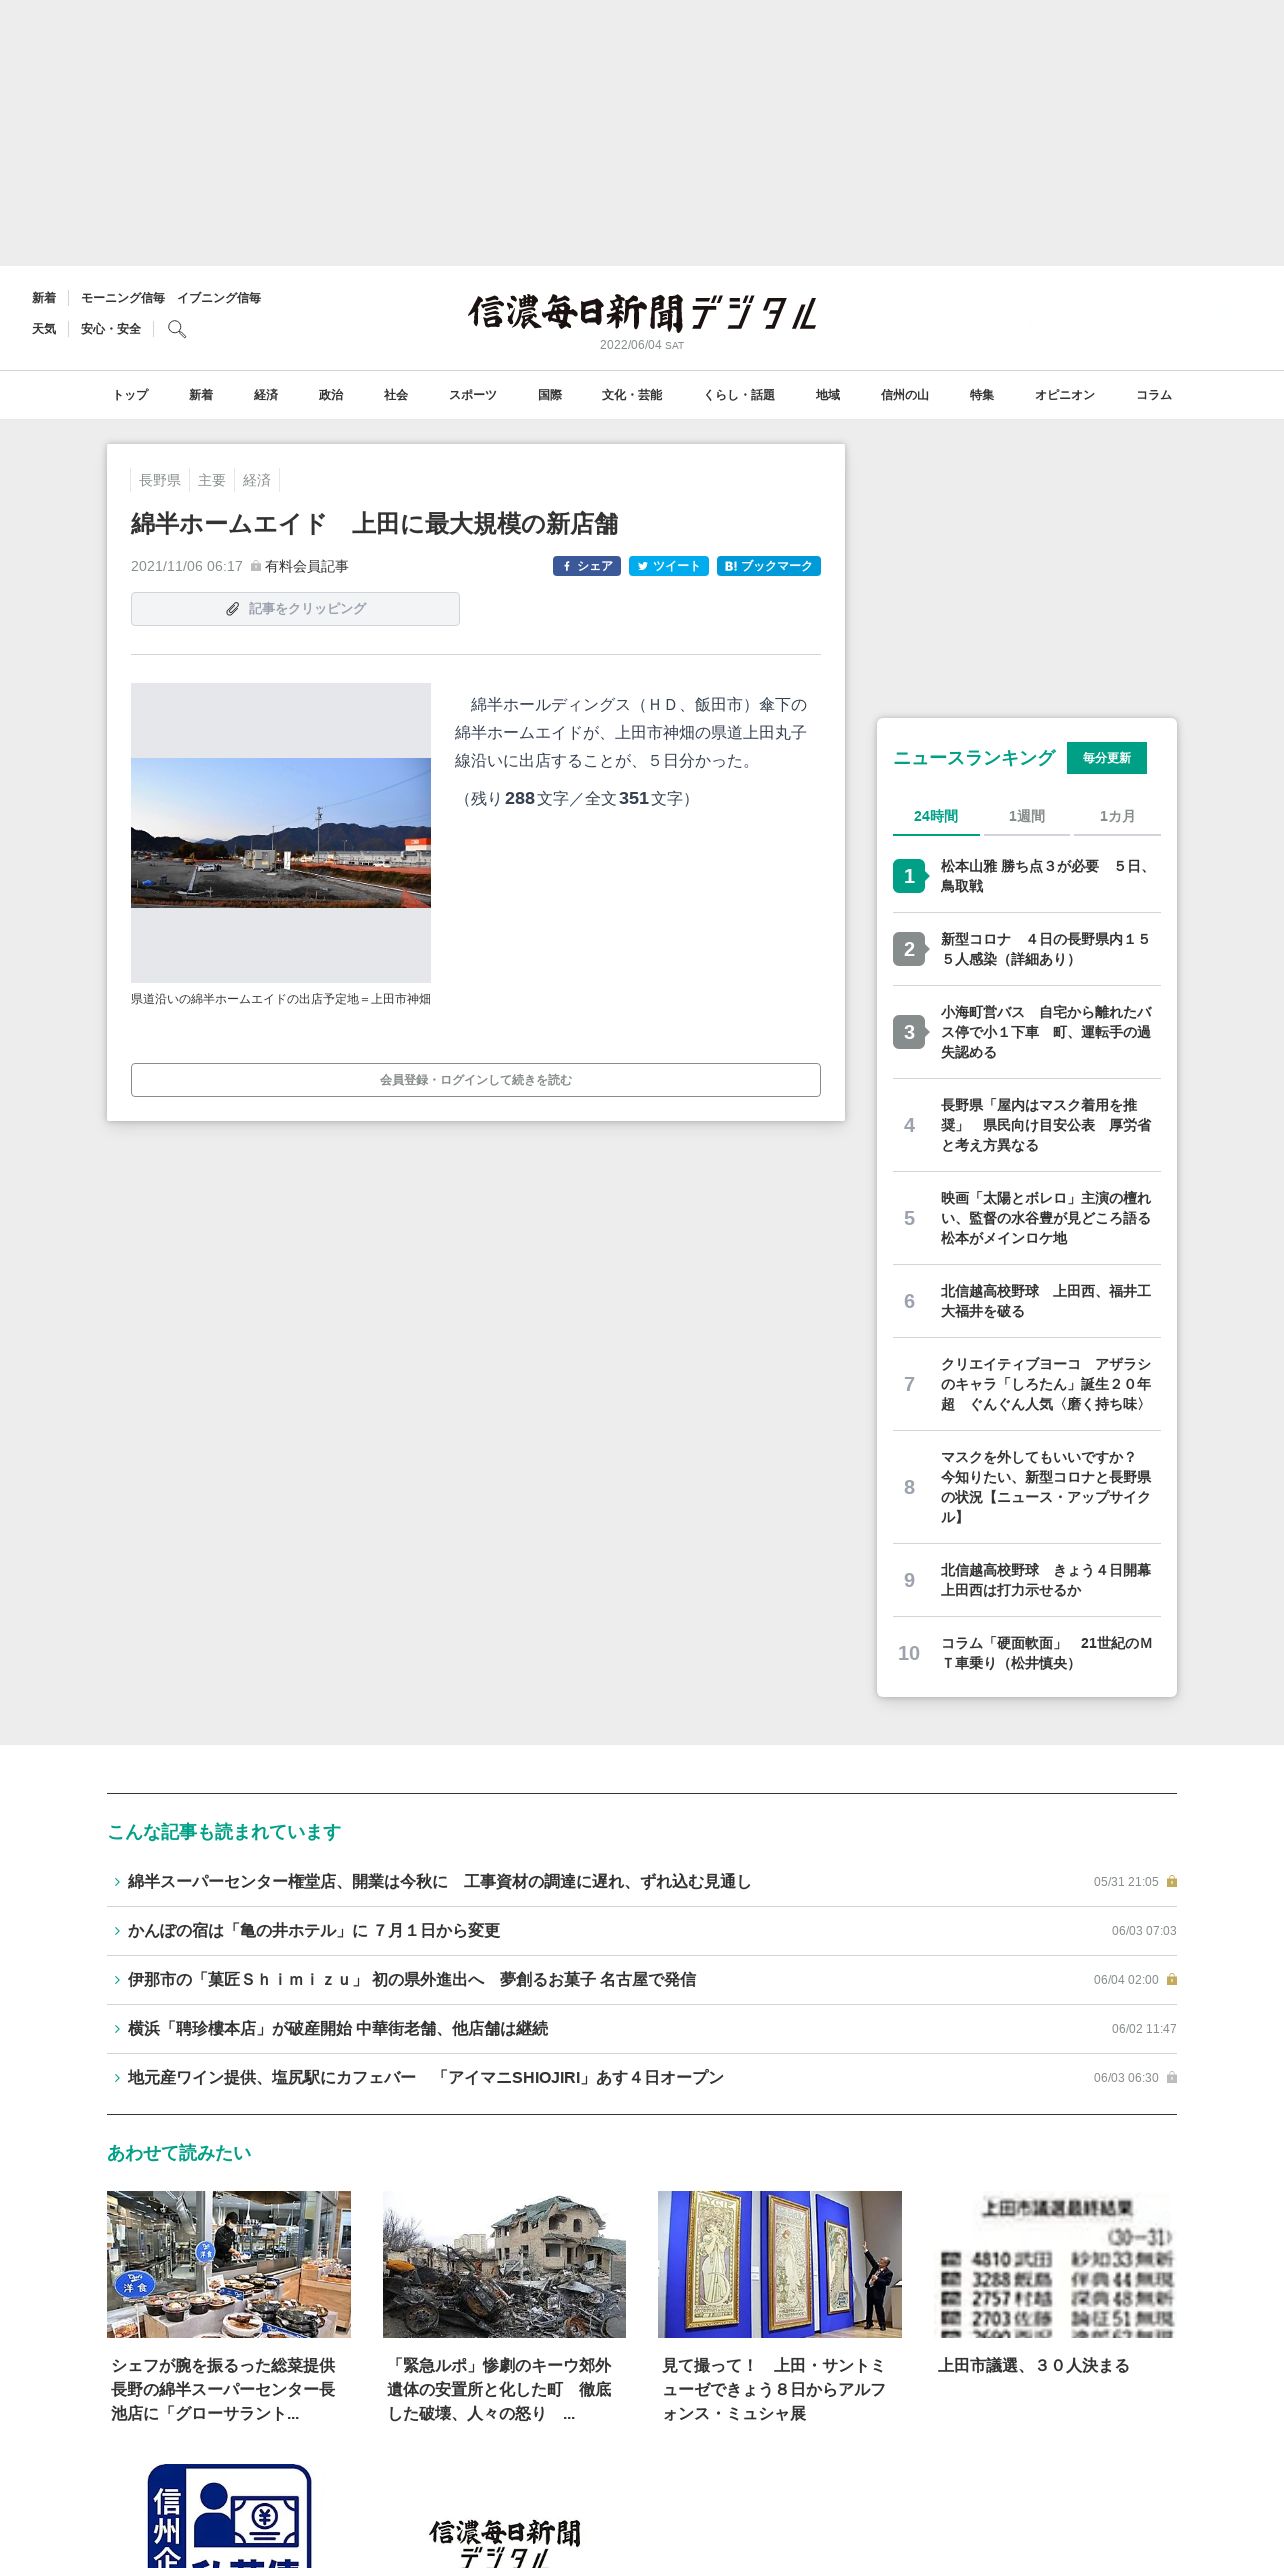
Task: Open 綿半スーパーセンター権堂店 related article
Action: point(439,1882)
